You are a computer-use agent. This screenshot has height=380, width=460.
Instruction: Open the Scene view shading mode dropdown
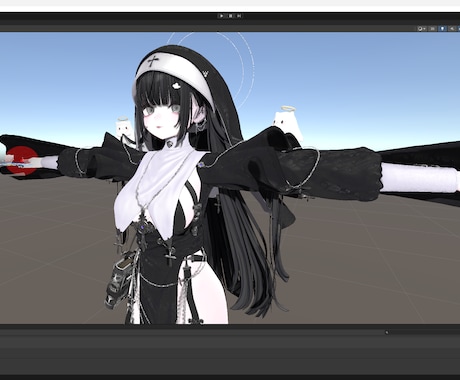coord(422,29)
